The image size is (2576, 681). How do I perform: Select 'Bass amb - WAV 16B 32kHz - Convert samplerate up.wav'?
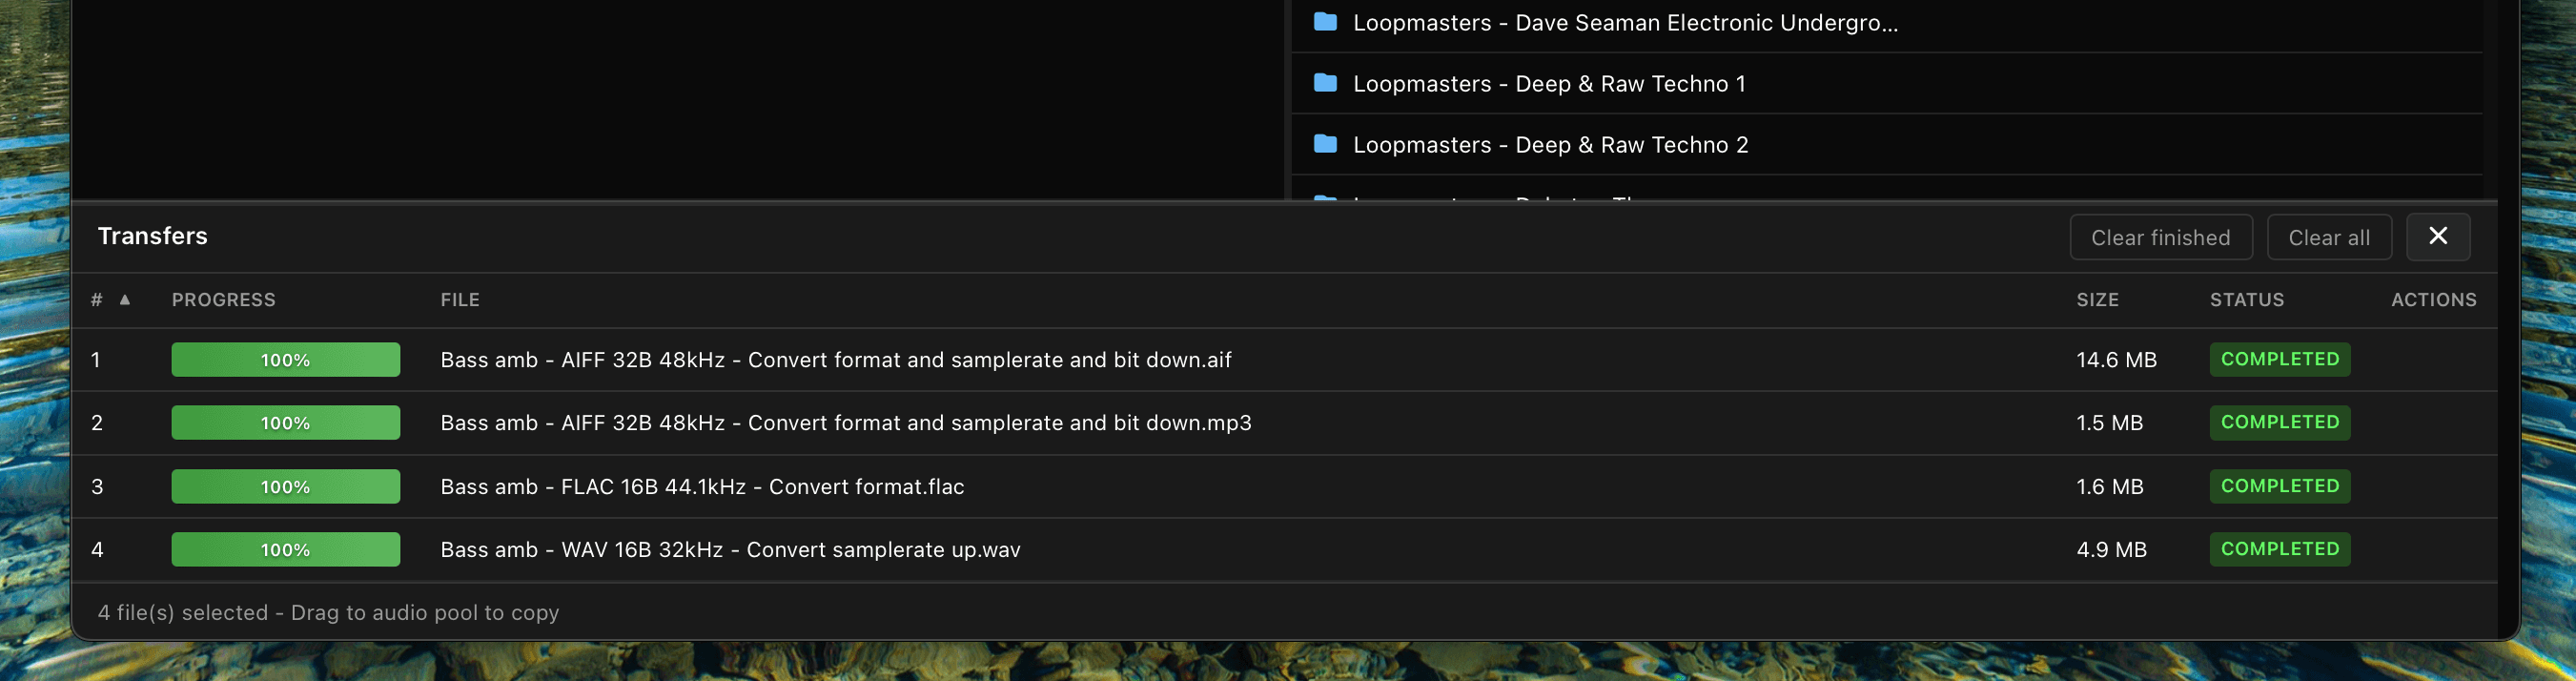(730, 550)
